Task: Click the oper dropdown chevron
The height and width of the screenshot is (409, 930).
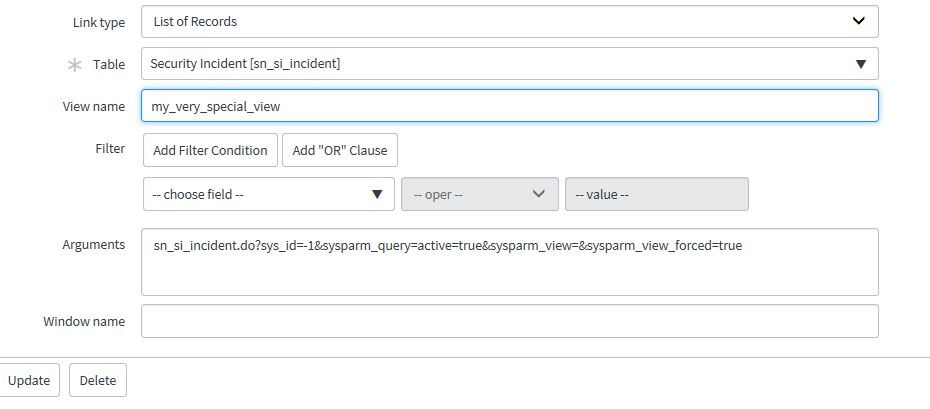Action: (x=539, y=194)
